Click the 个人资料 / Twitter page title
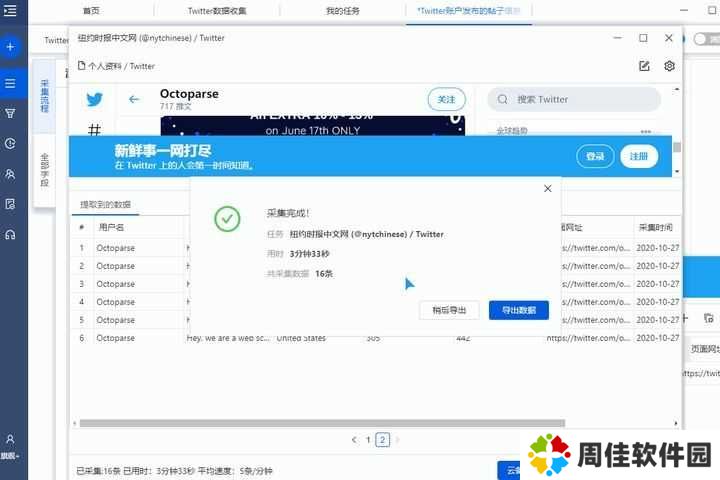 click(x=121, y=66)
